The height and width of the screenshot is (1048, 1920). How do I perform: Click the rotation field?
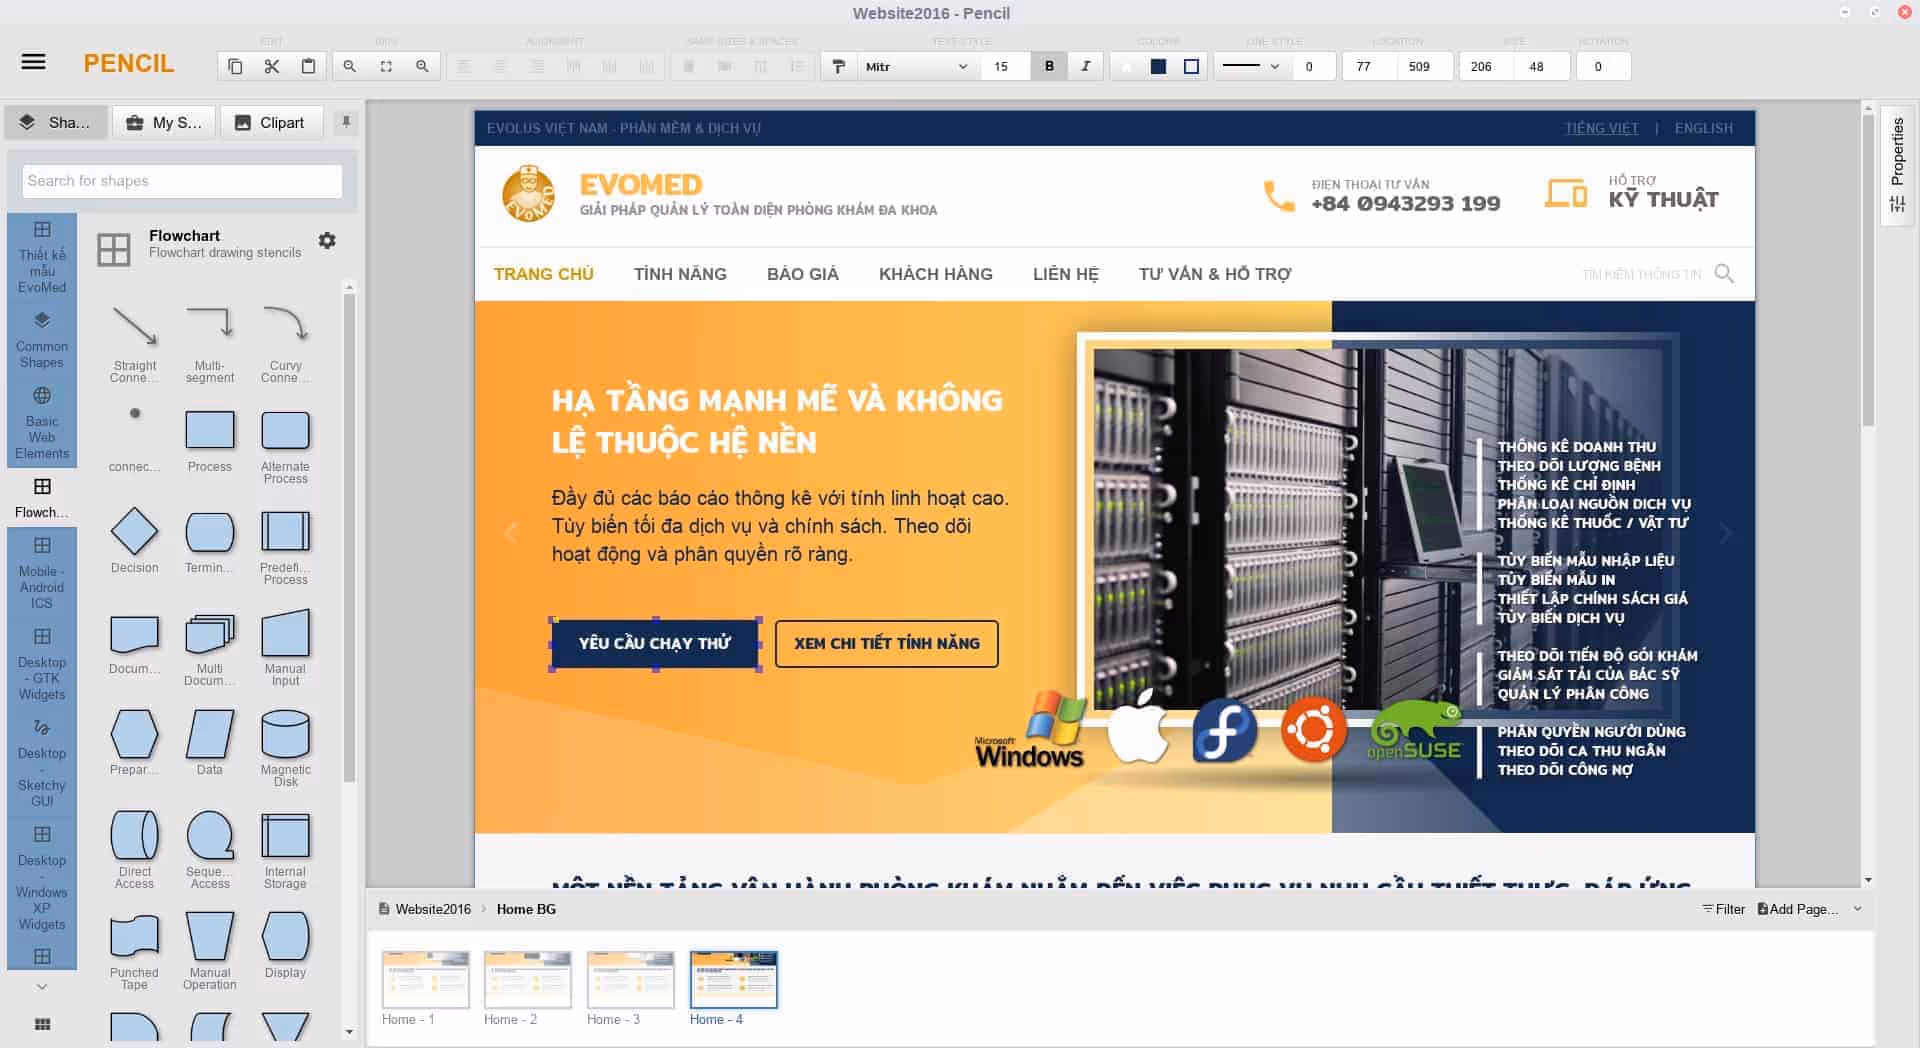tap(1603, 66)
